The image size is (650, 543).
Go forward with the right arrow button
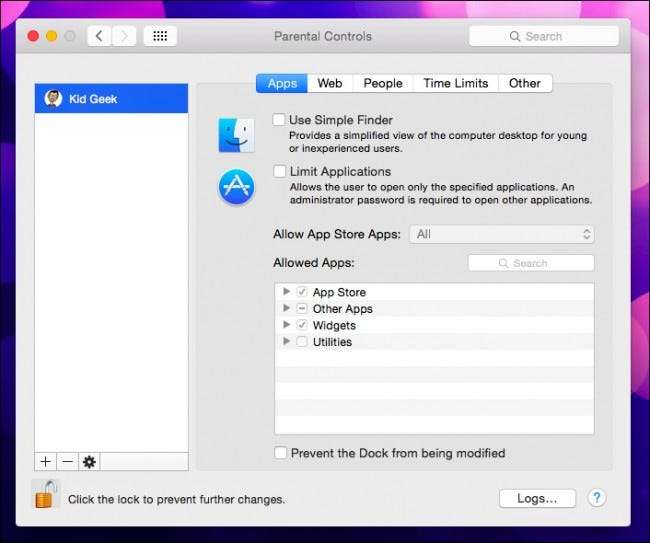pos(124,36)
